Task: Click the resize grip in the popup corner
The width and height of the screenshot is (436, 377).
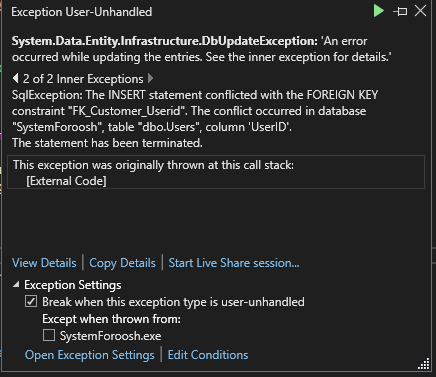Action: (x=424, y=364)
